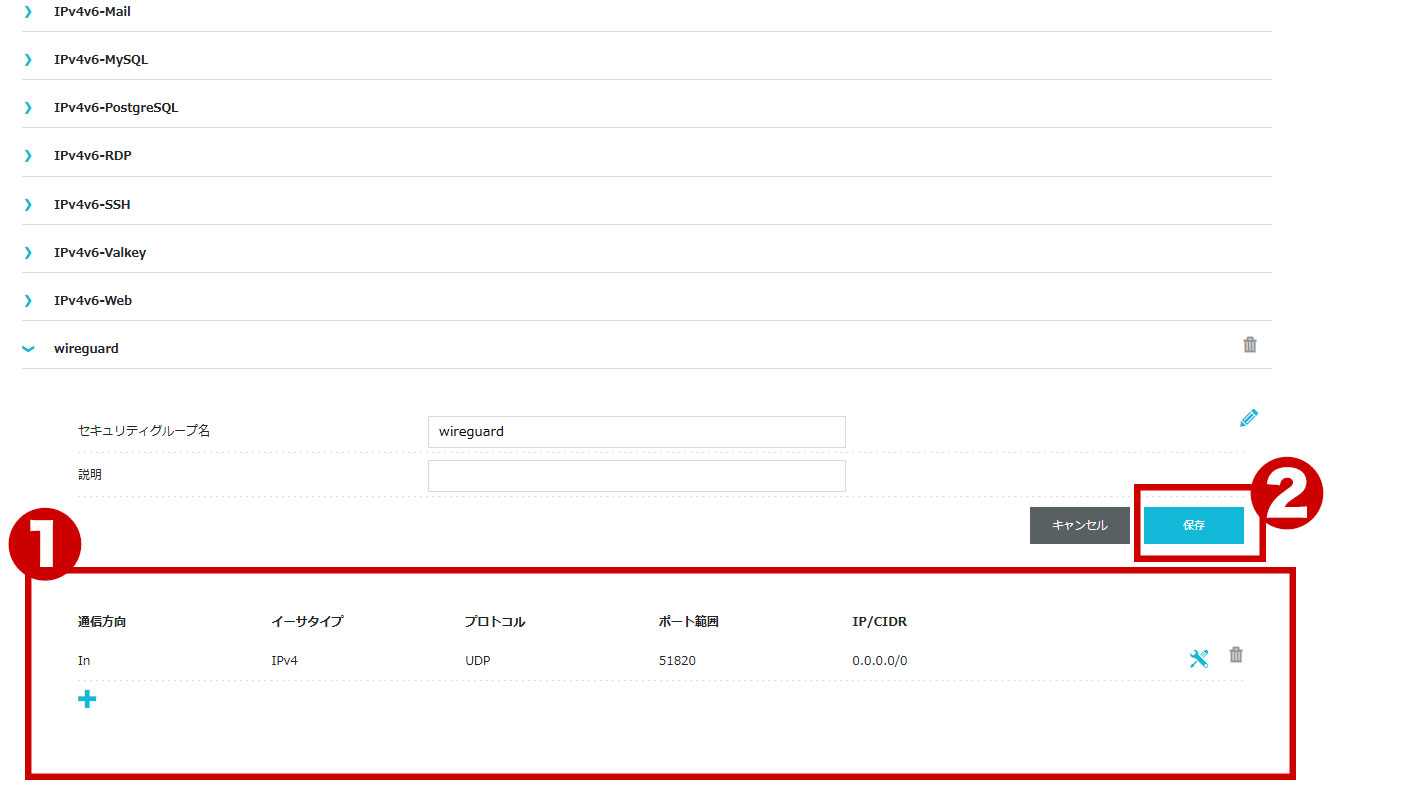Expand the IPv4v6-RDP security group
This screenshot has height=791, width=1401.
28,156
